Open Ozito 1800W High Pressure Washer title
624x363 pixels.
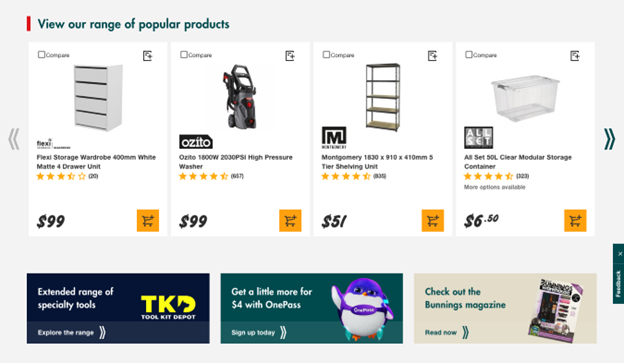(236, 162)
